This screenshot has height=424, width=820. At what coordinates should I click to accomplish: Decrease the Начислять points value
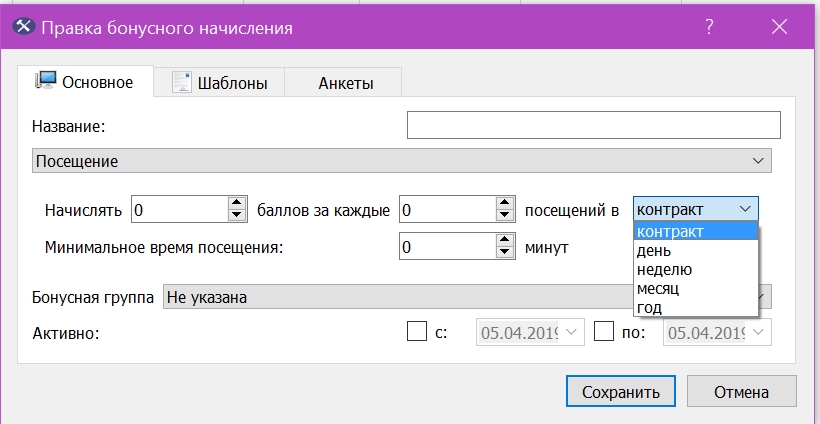pyautogui.click(x=237, y=215)
